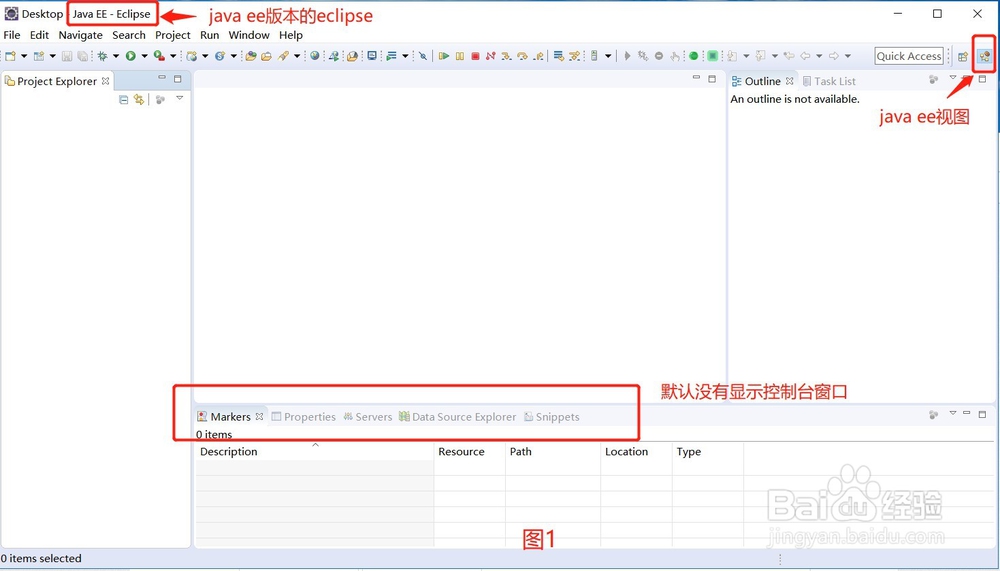Click the Drop to Frame icon

point(559,56)
